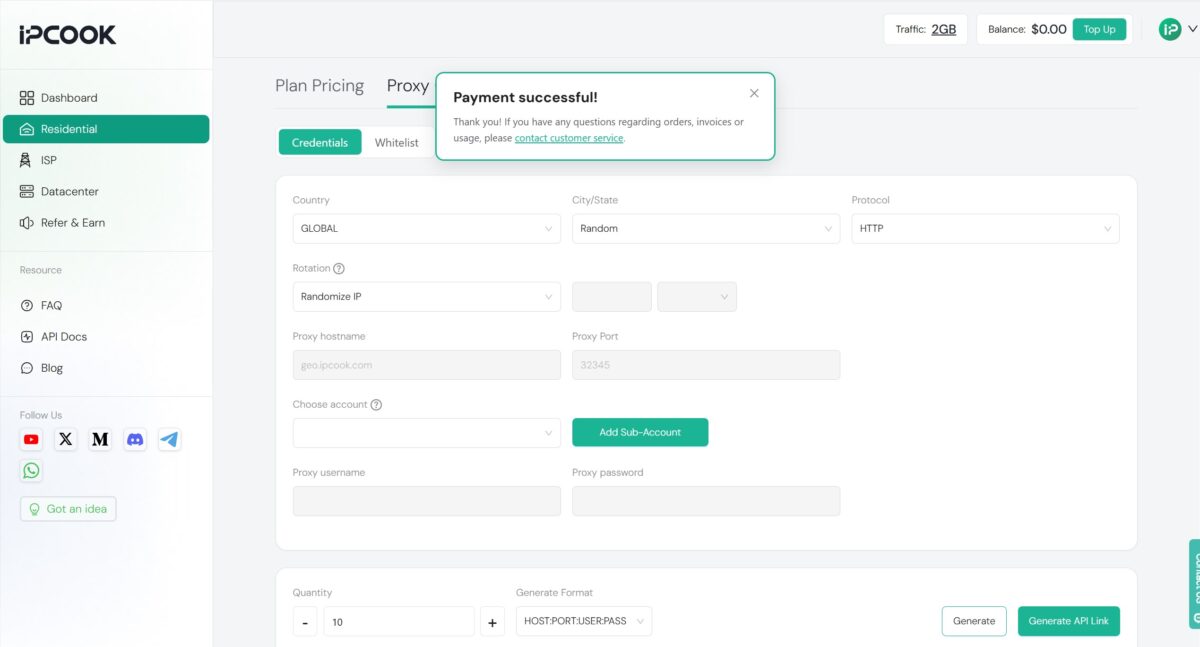
Task: Open the Rotation Randomize IP dropdown
Action: tap(427, 297)
